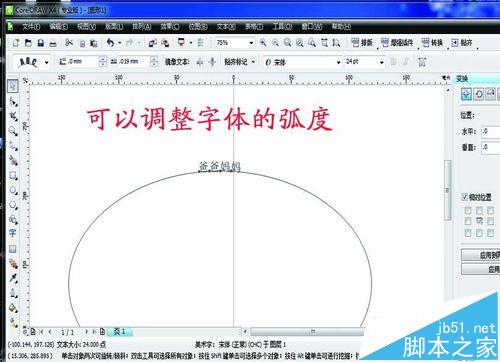Select the Basic Shapes tool in toolbox
This screenshot has height=362, width=500.
click(x=13, y=219)
